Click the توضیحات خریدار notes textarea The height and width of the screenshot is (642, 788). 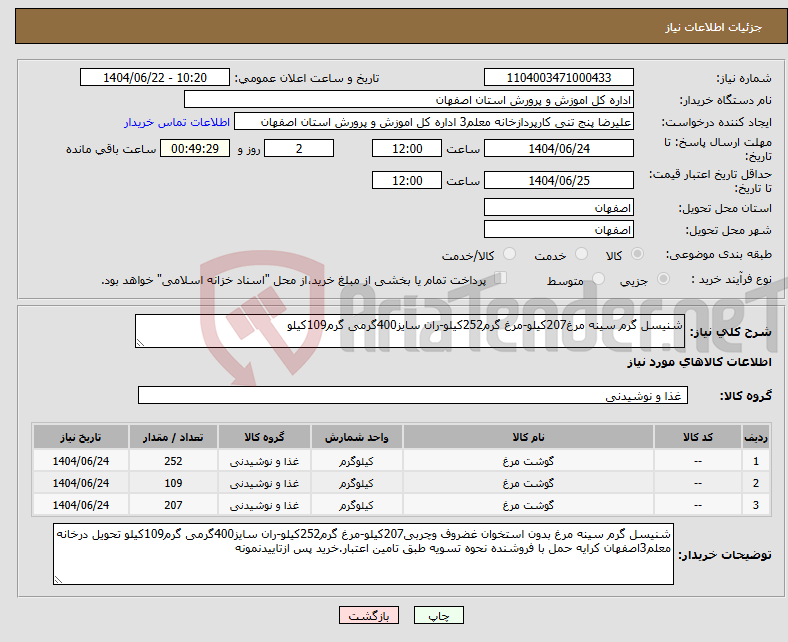[363, 554]
